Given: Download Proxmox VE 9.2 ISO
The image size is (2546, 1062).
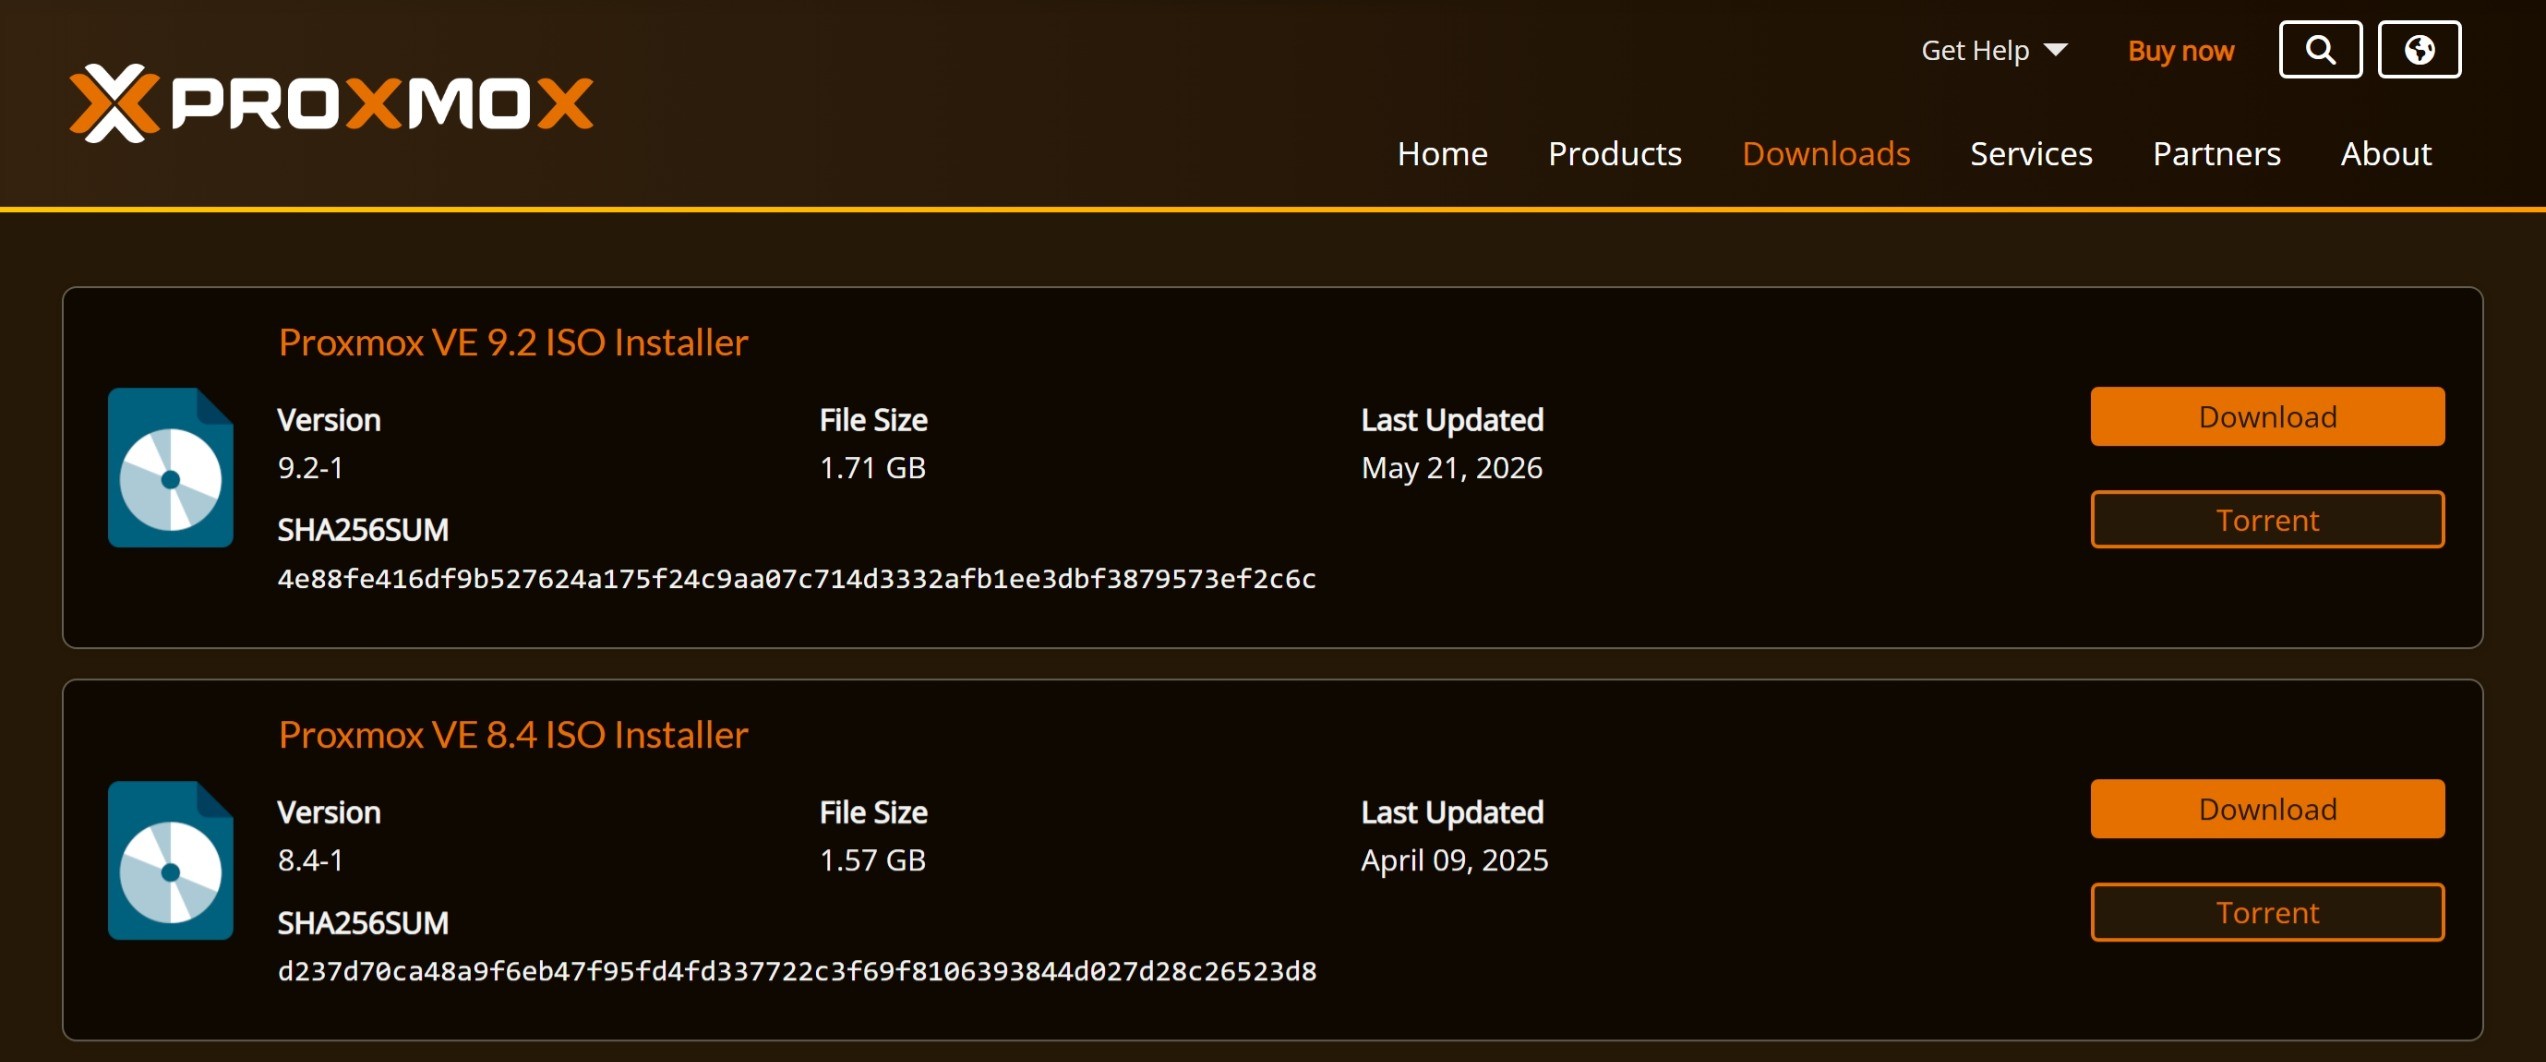Looking at the screenshot, I should pos(2267,416).
